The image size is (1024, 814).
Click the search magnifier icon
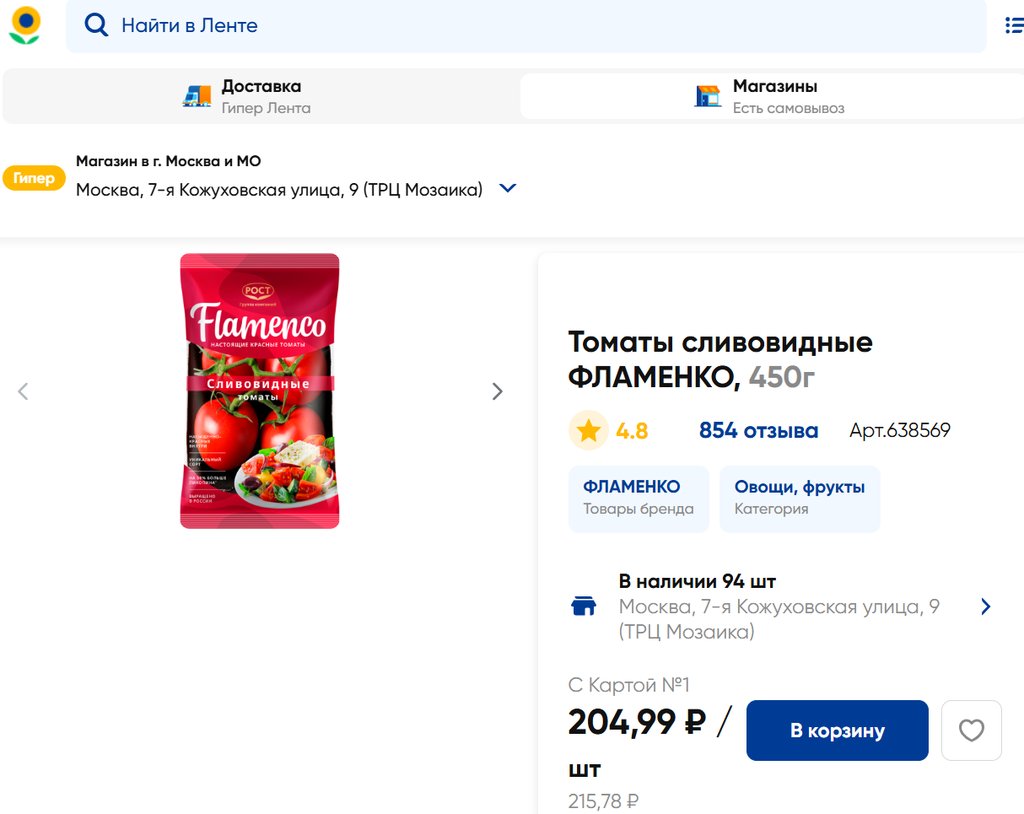96,26
